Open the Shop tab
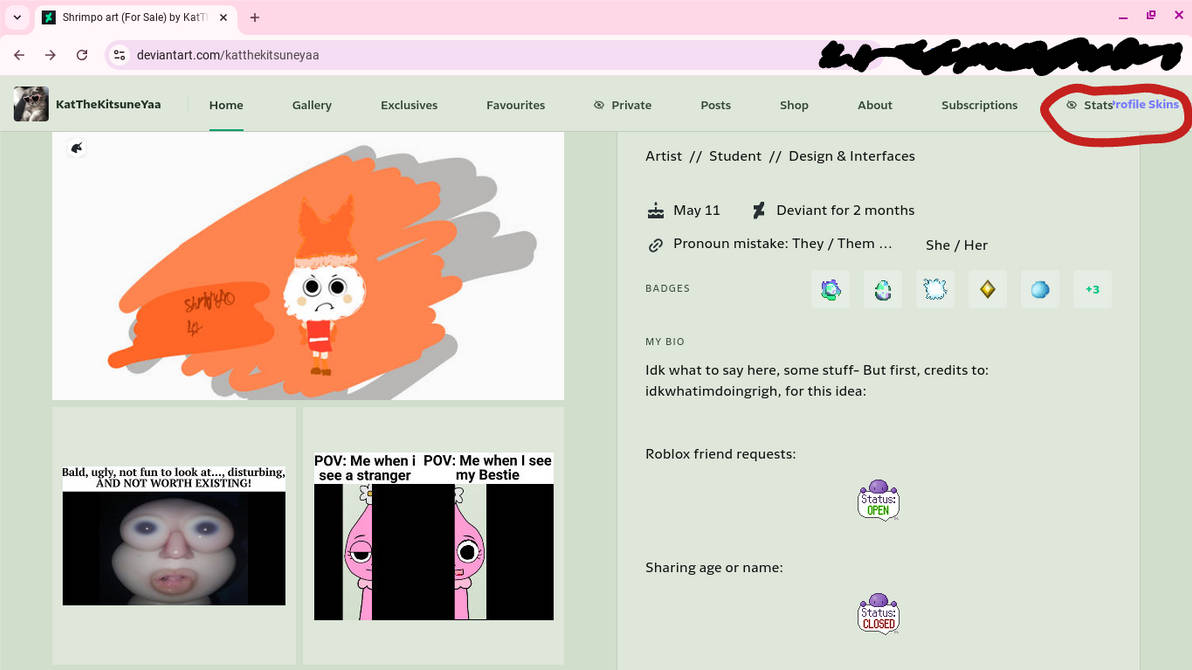1192x670 pixels. (x=794, y=105)
